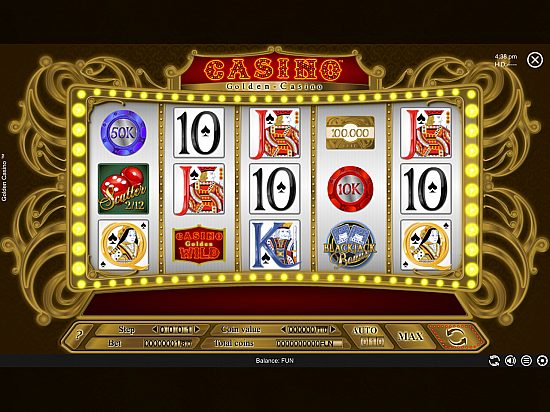550x412 pixels.
Task: Close the game with the X icon
Action: tap(535, 60)
